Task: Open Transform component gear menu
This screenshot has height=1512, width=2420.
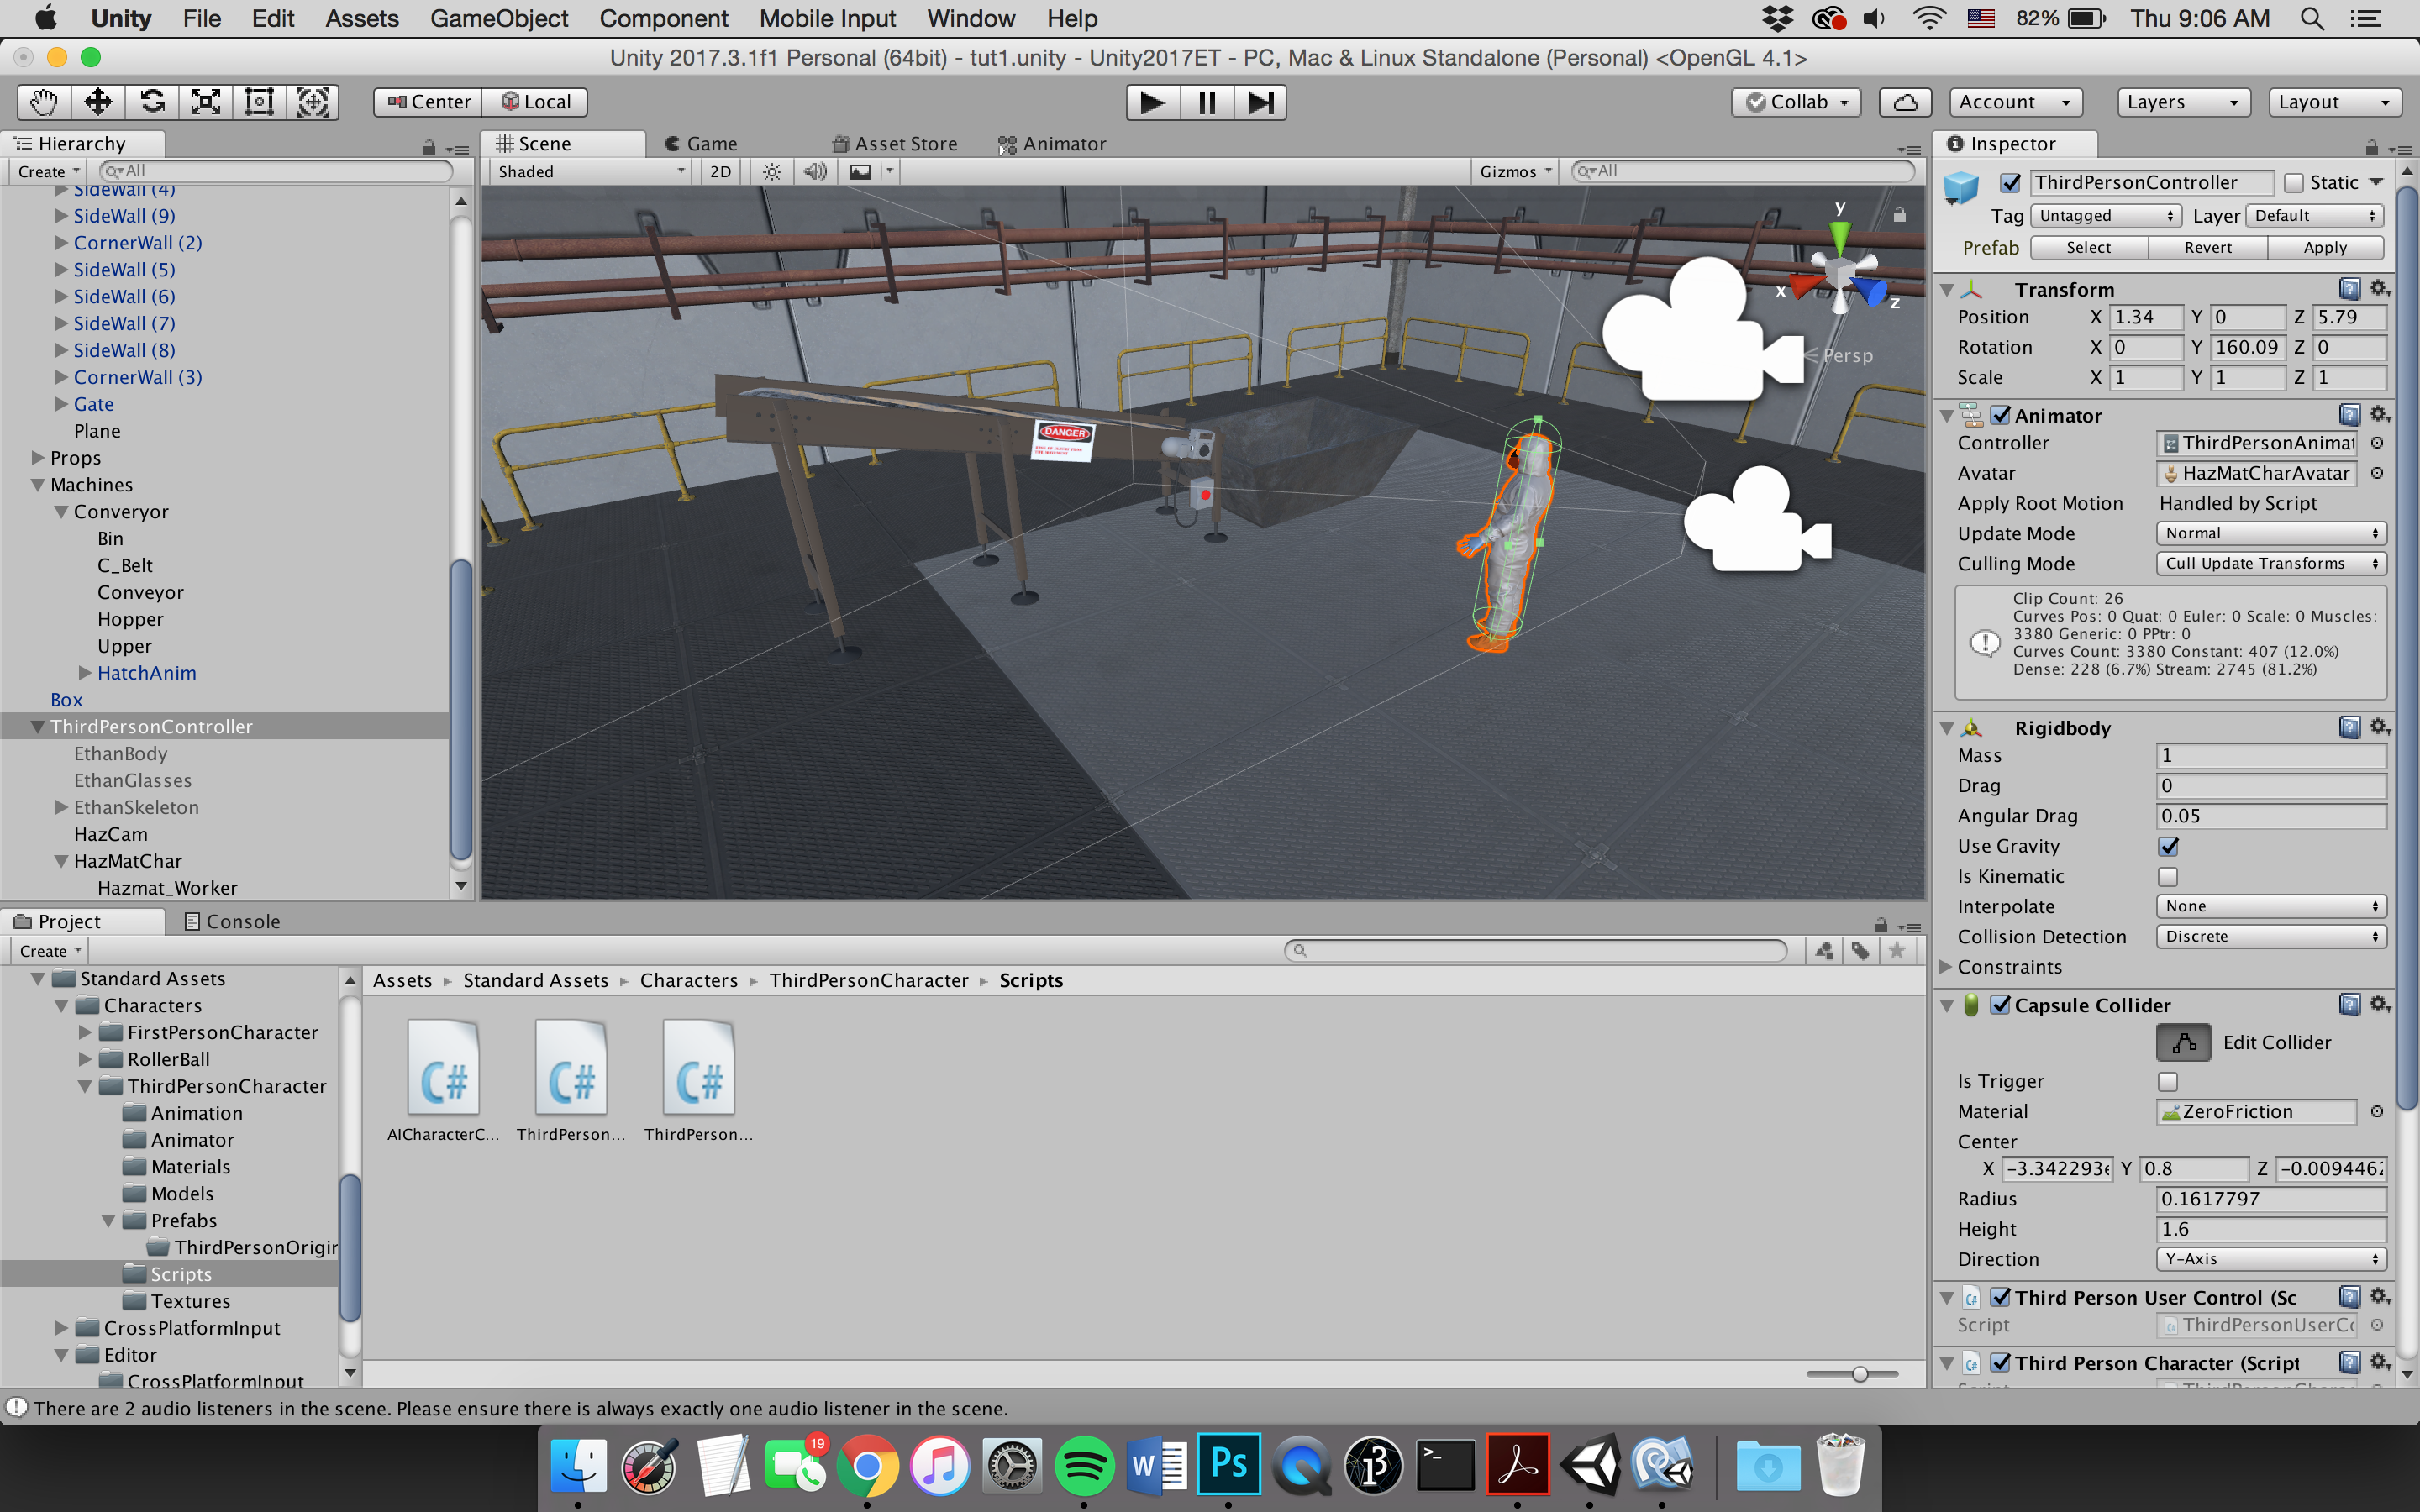Action: 2380,289
